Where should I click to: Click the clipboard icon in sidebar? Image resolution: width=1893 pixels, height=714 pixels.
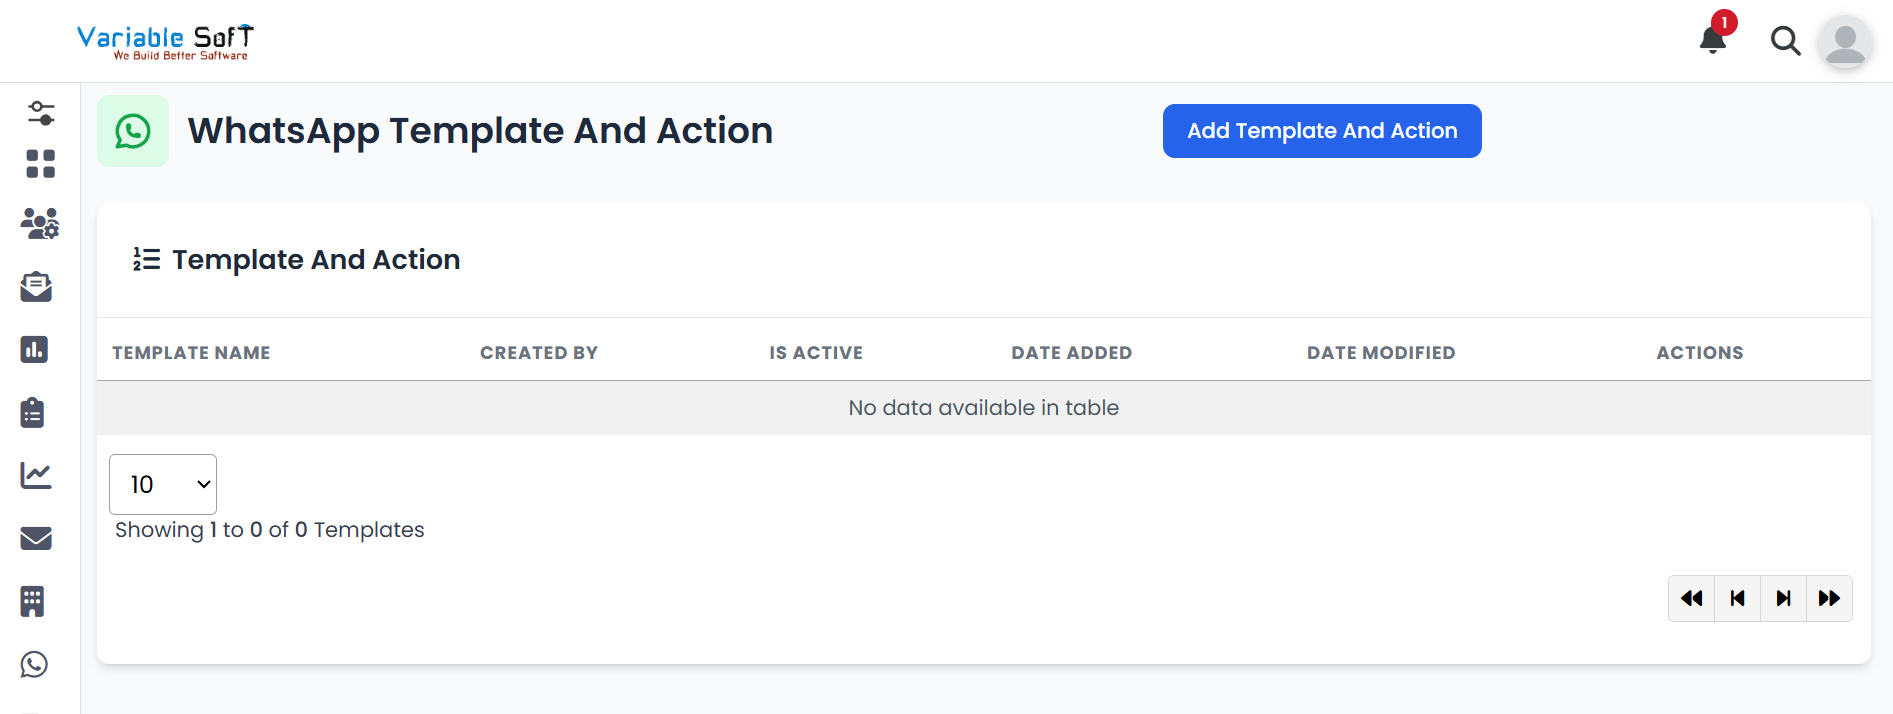33,412
